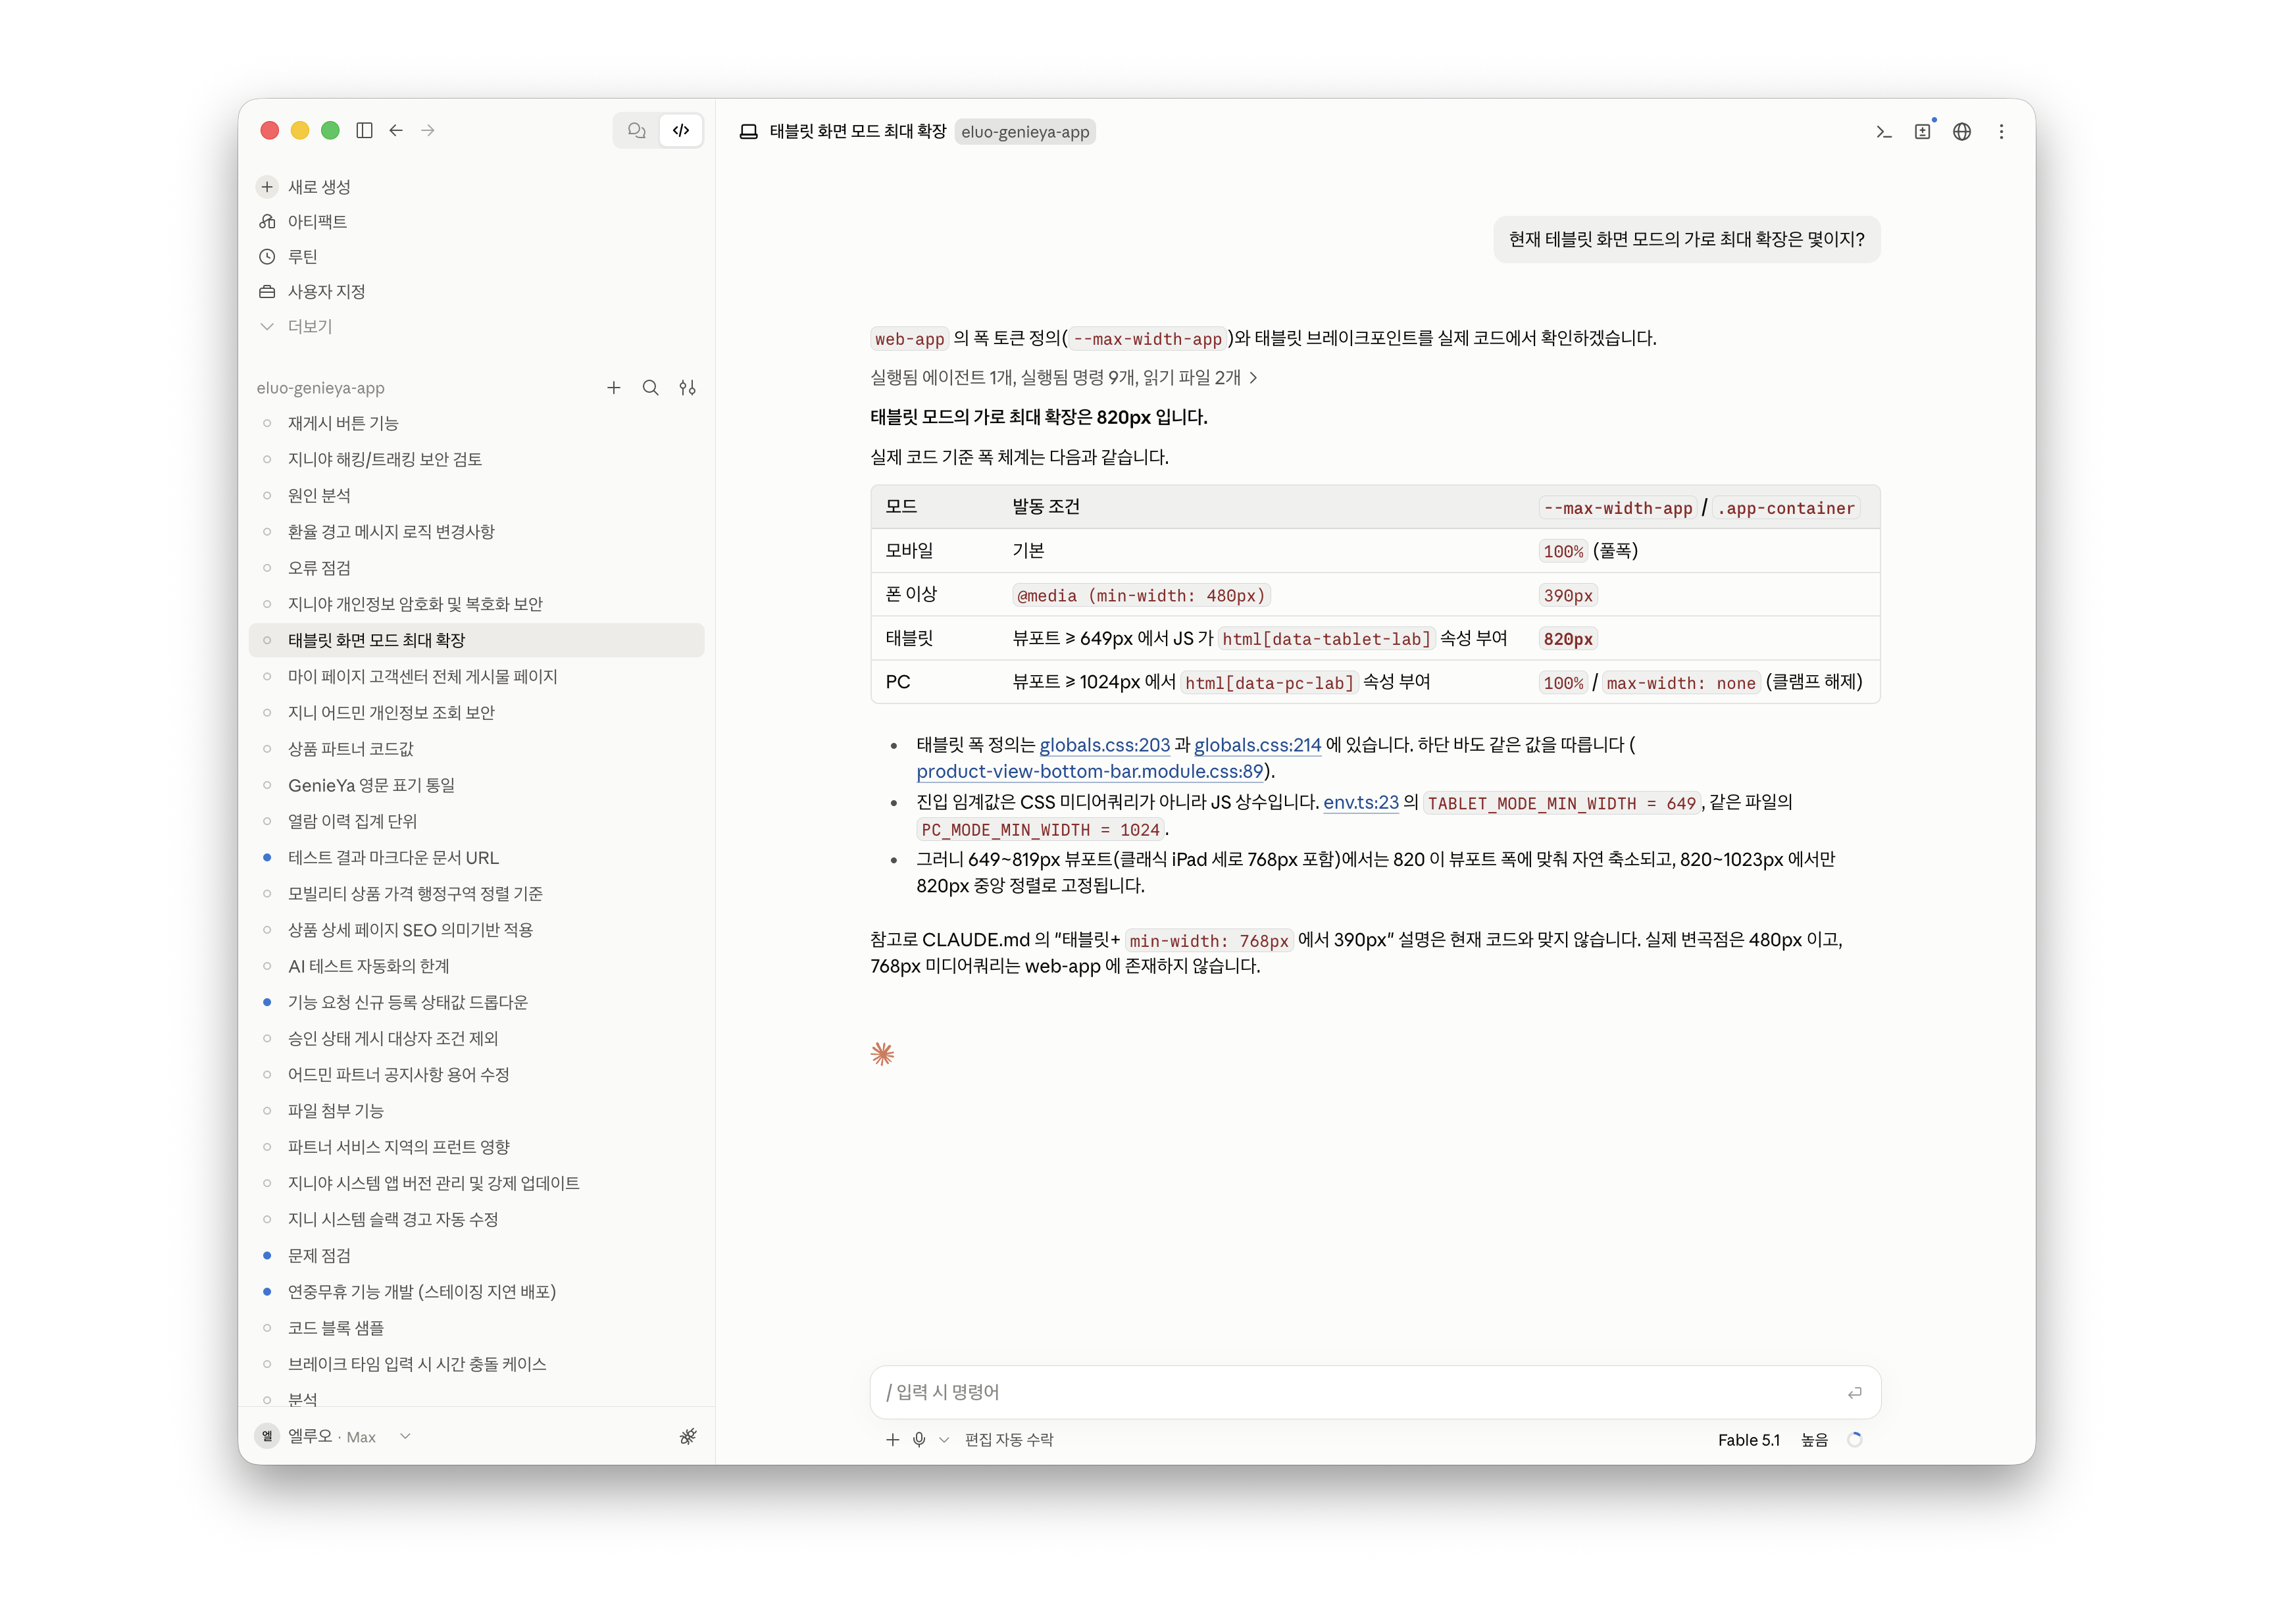Add new session in eluo-genieya-app project
The image size is (2270, 1624).
[x=614, y=387]
